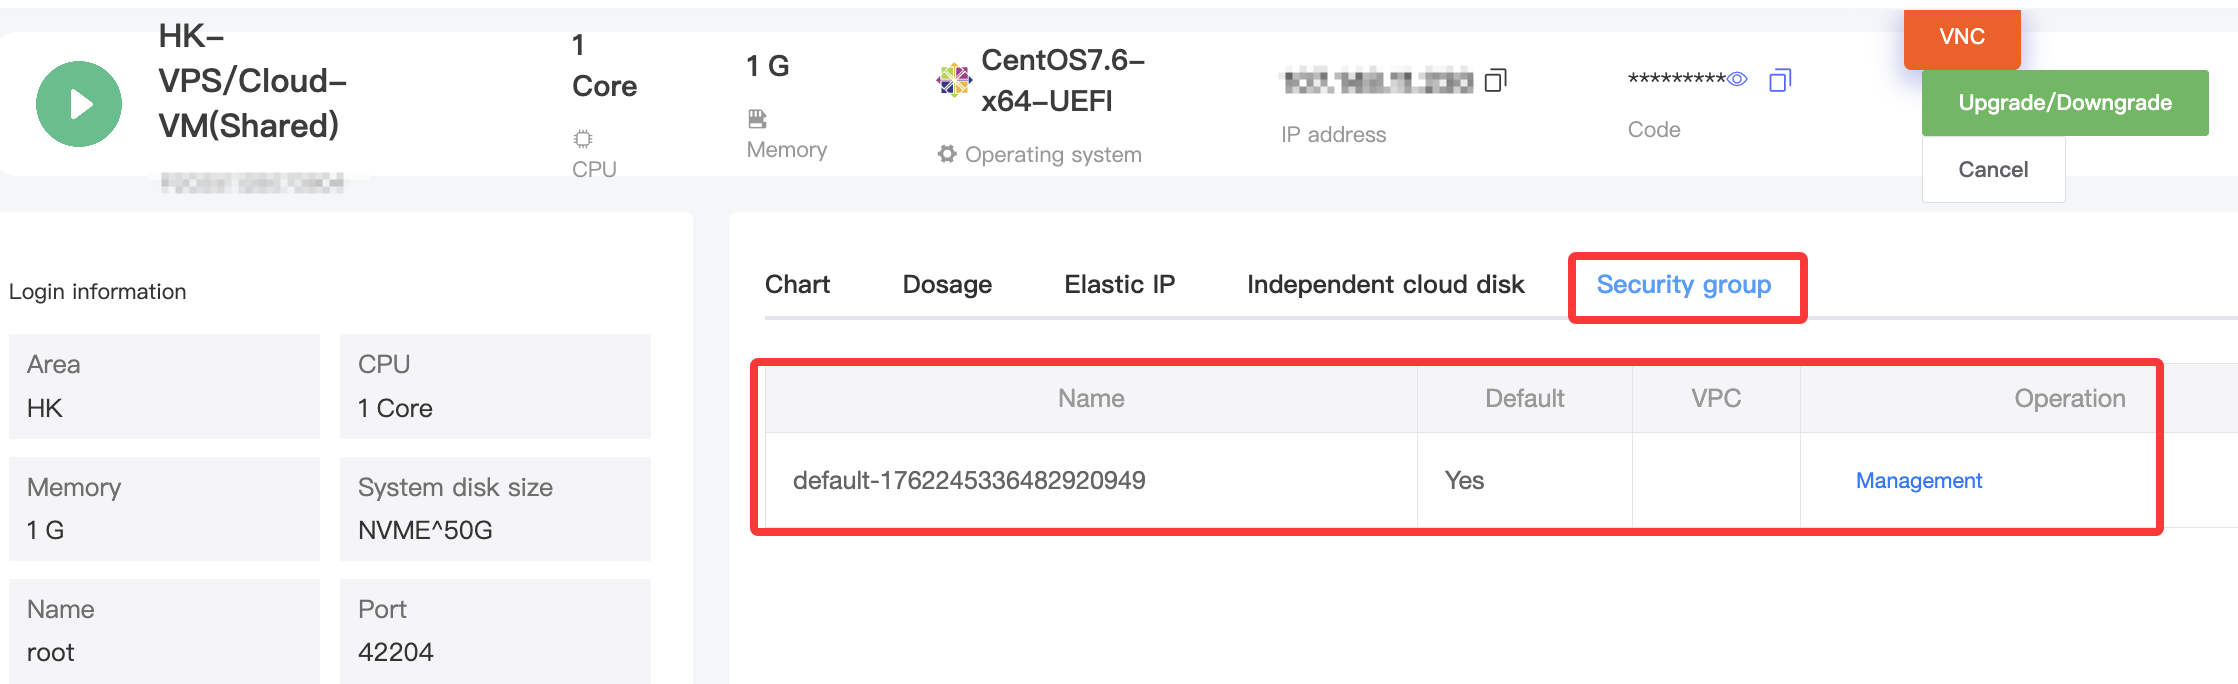This screenshot has width=2238, height=684.
Task: Select the Elastic IP tab
Action: pyautogui.click(x=1119, y=285)
